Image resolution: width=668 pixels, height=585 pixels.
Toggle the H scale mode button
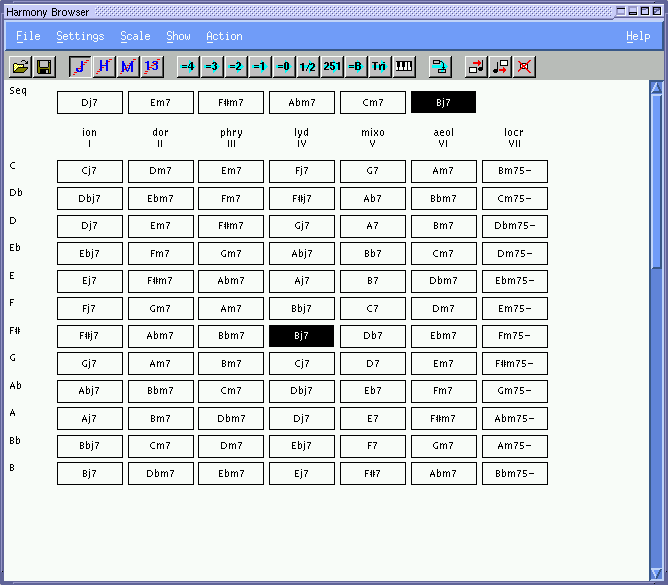click(104, 67)
